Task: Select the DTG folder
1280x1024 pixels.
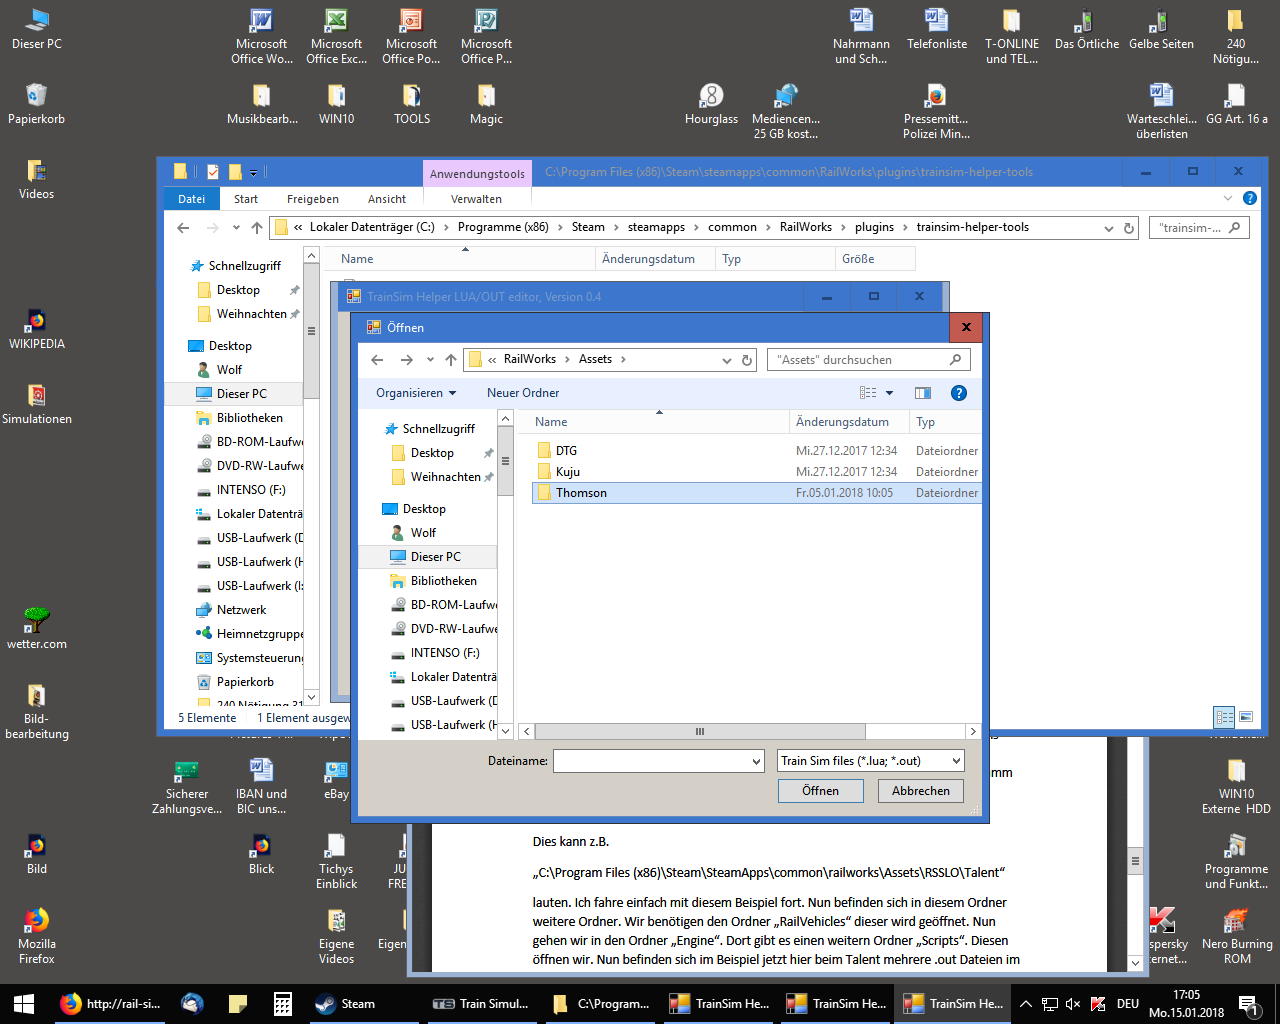Action: tap(566, 451)
